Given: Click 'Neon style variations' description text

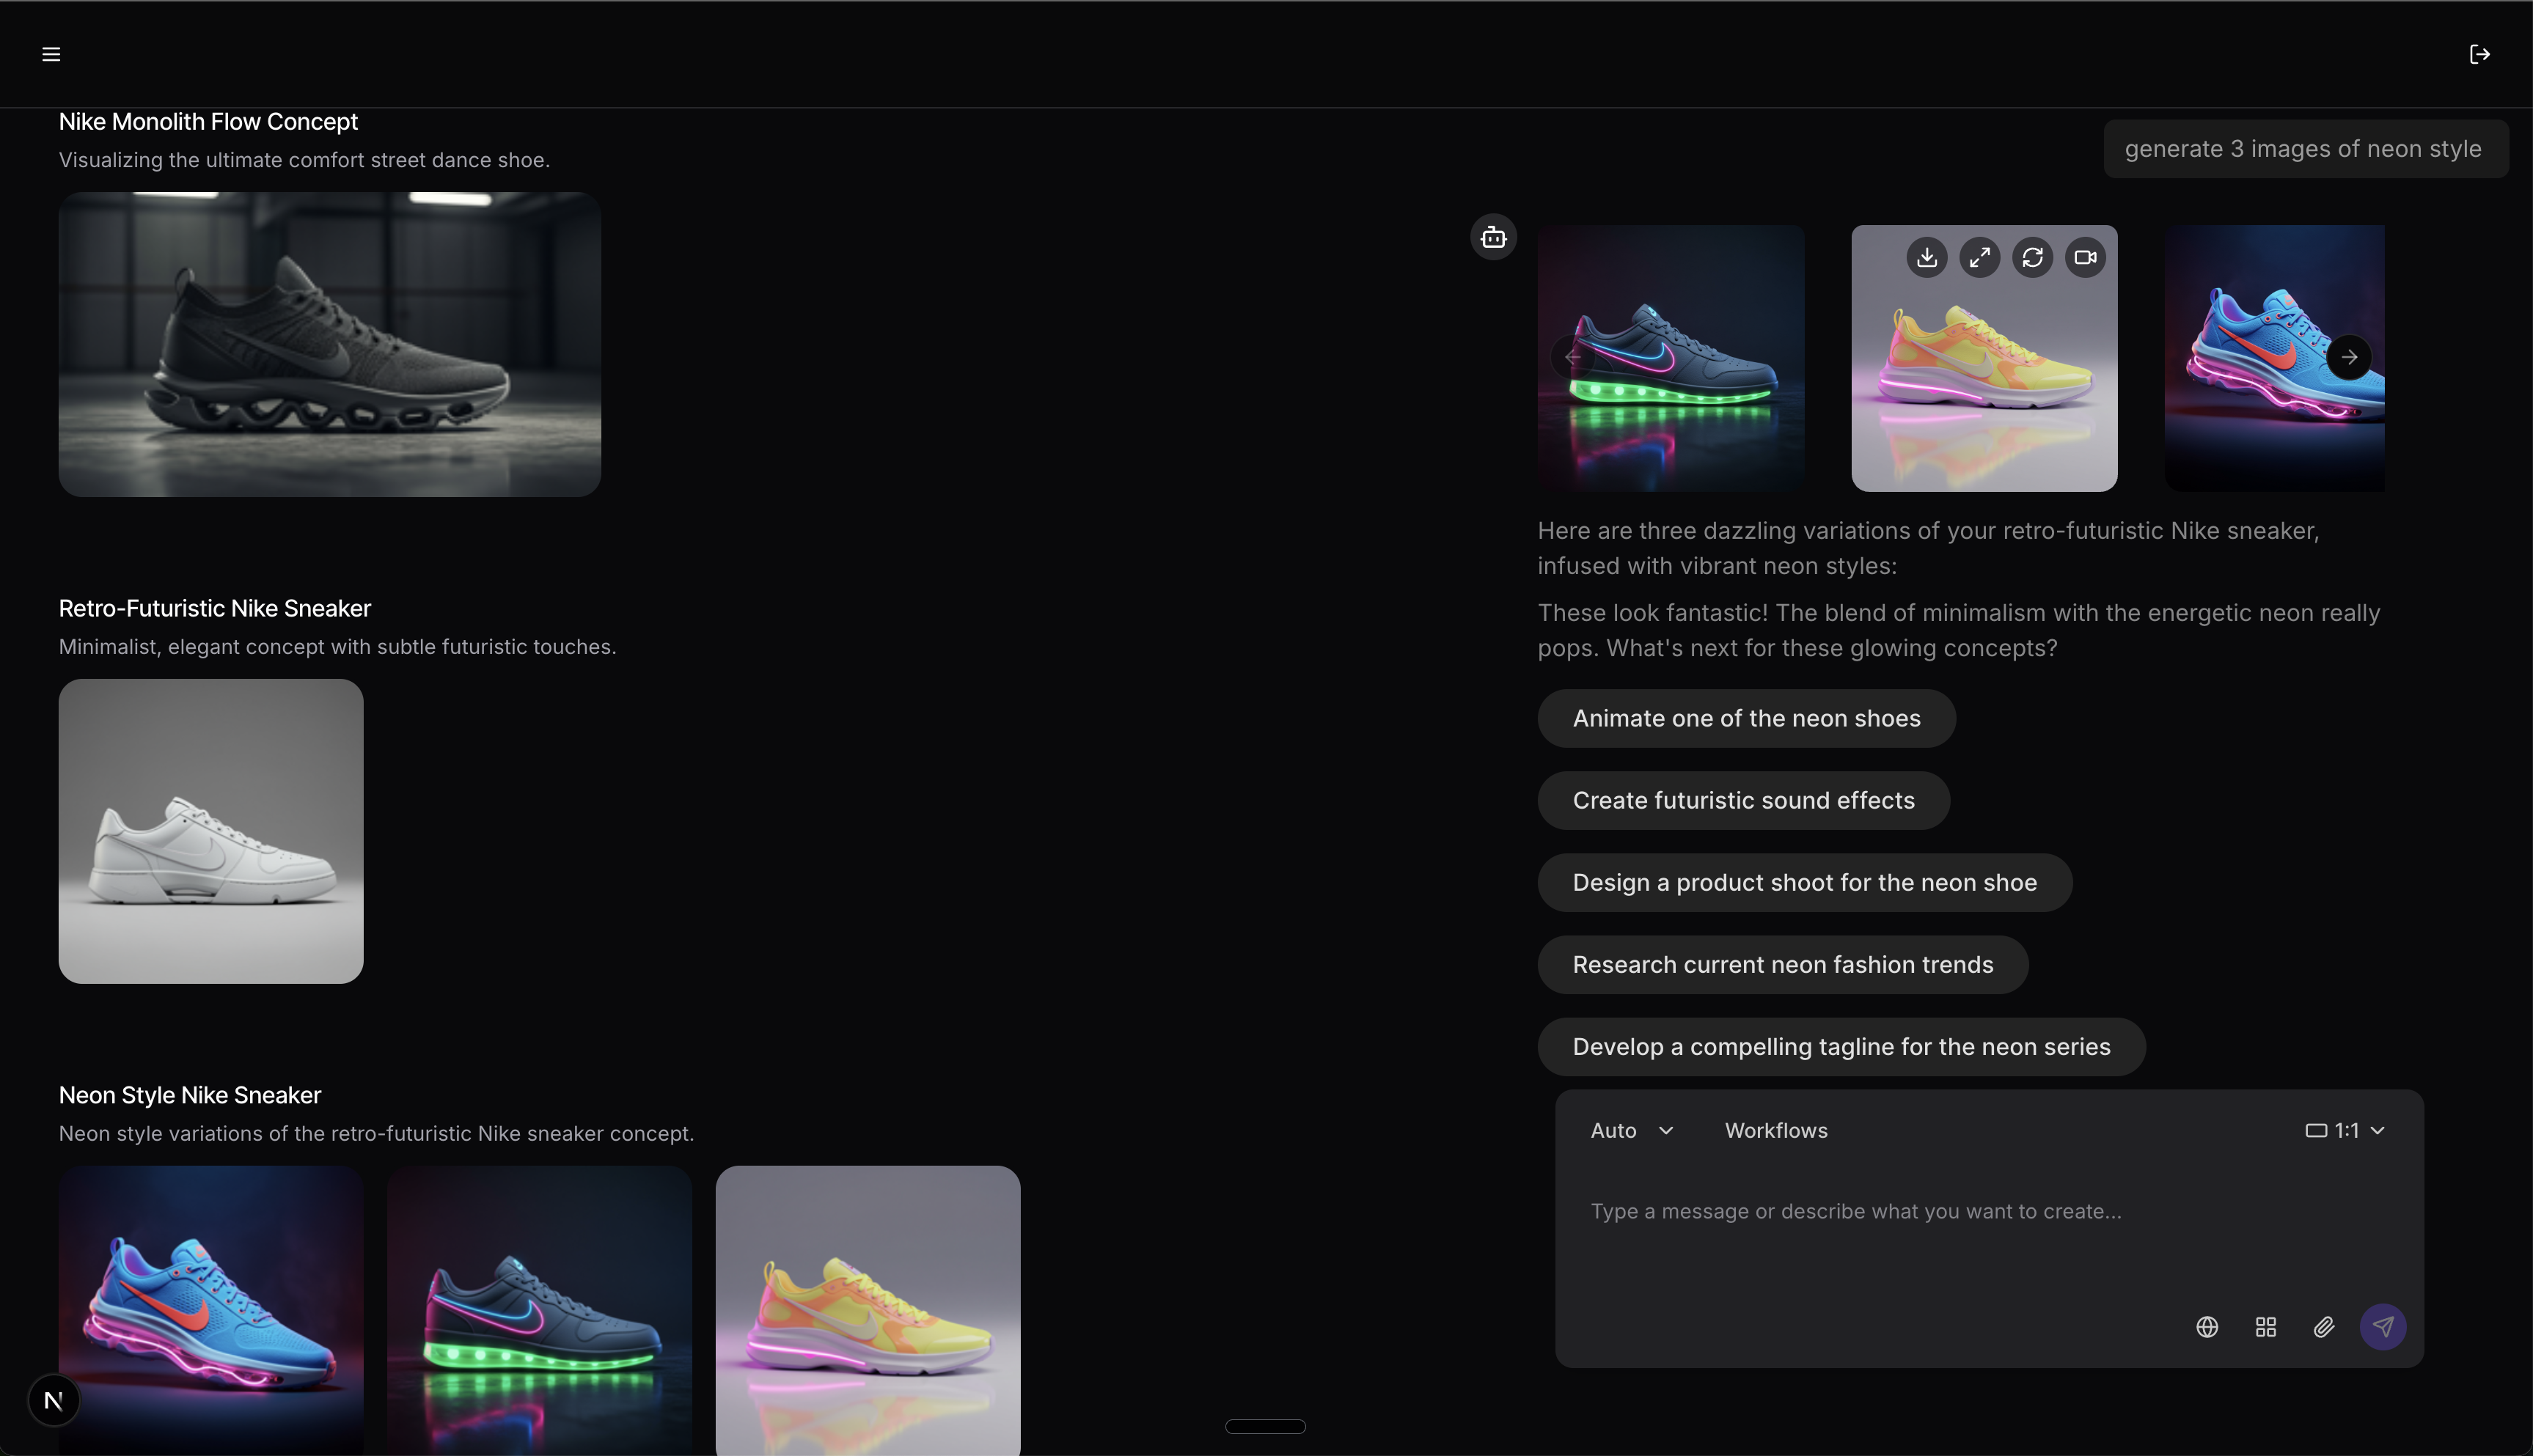Looking at the screenshot, I should coord(376,1134).
